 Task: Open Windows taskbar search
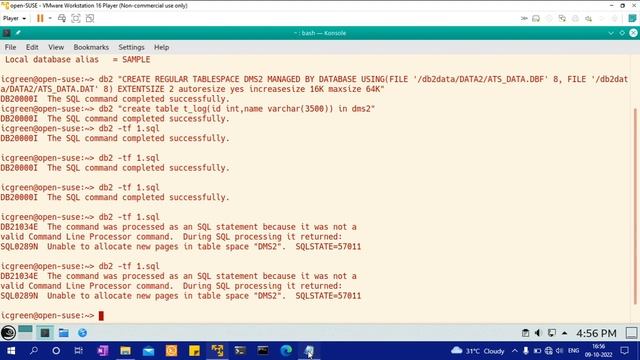tap(34, 351)
